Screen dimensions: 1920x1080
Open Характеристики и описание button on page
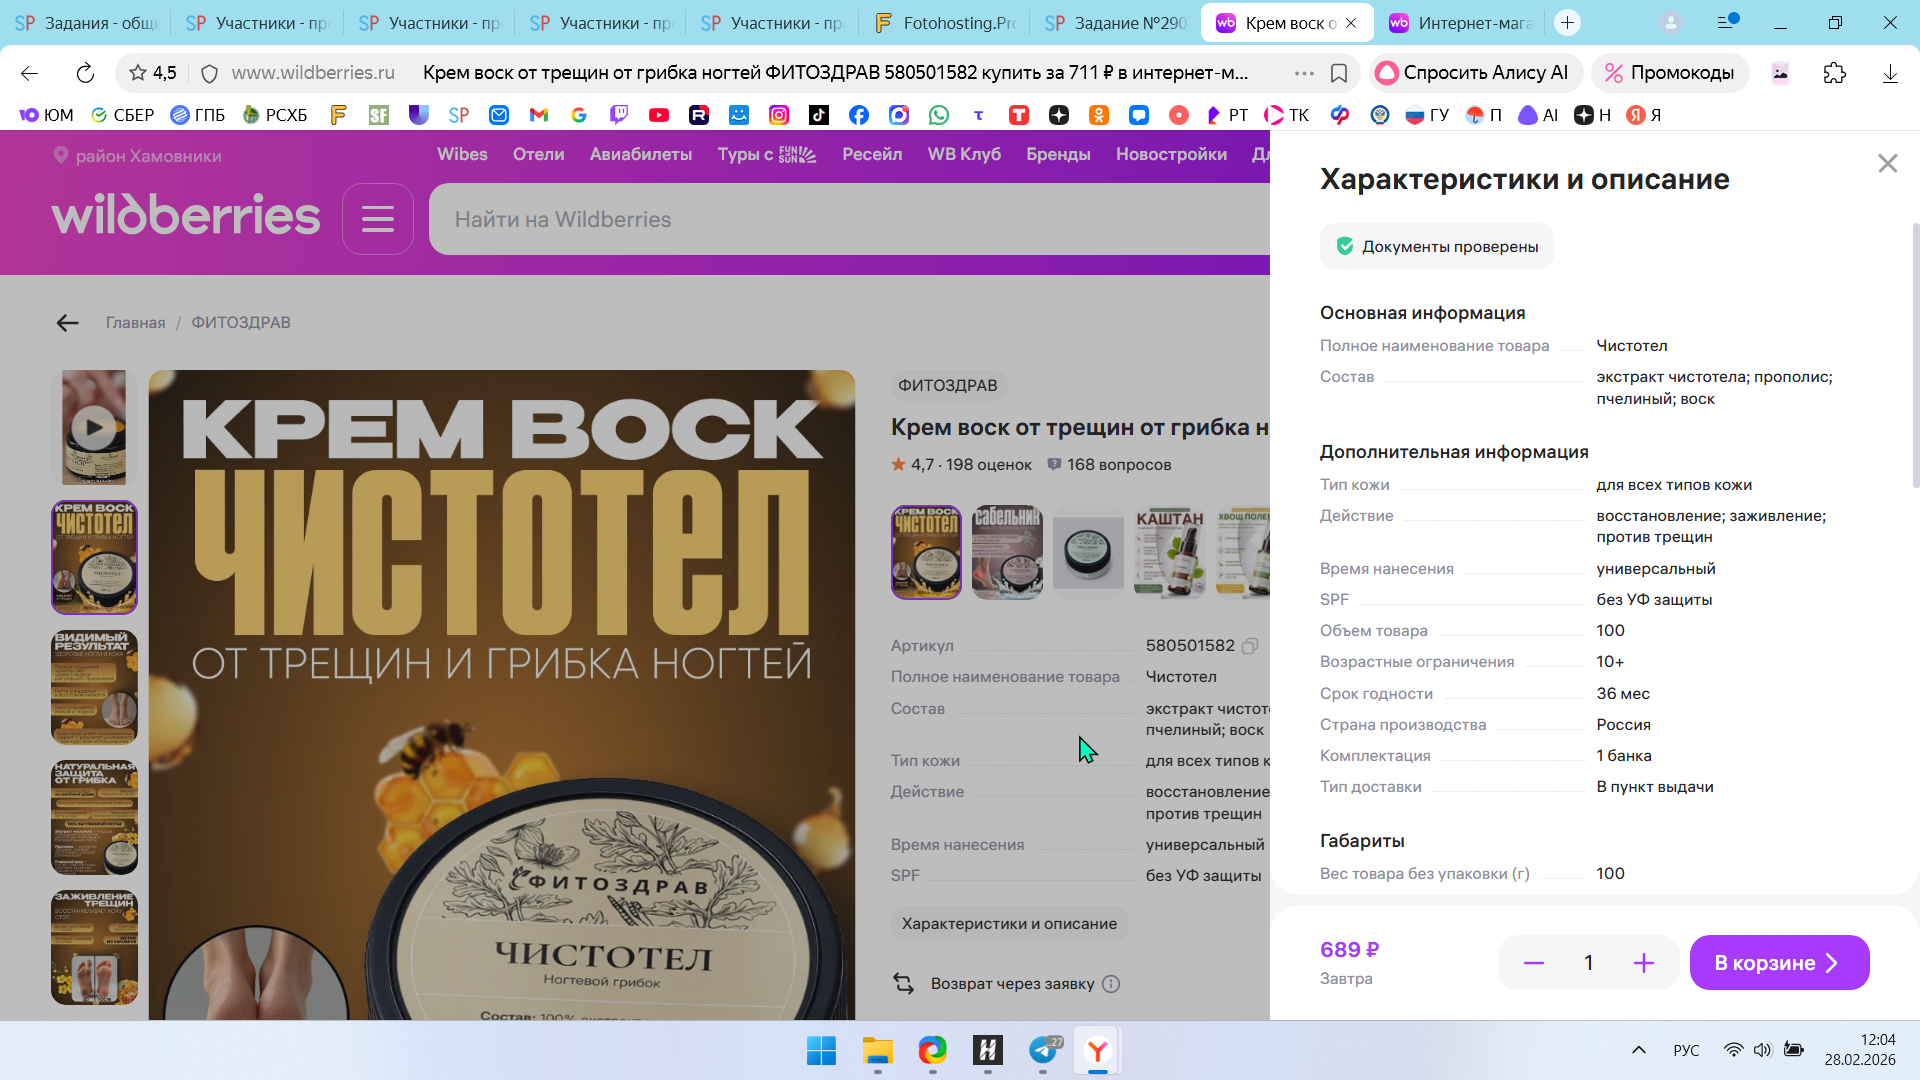pyautogui.click(x=1008, y=924)
